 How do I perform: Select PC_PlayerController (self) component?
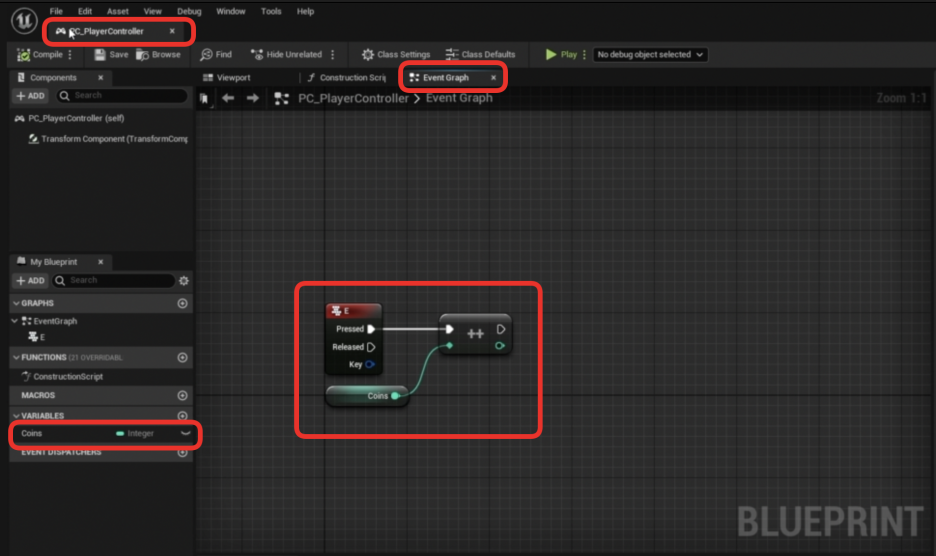pos(70,118)
